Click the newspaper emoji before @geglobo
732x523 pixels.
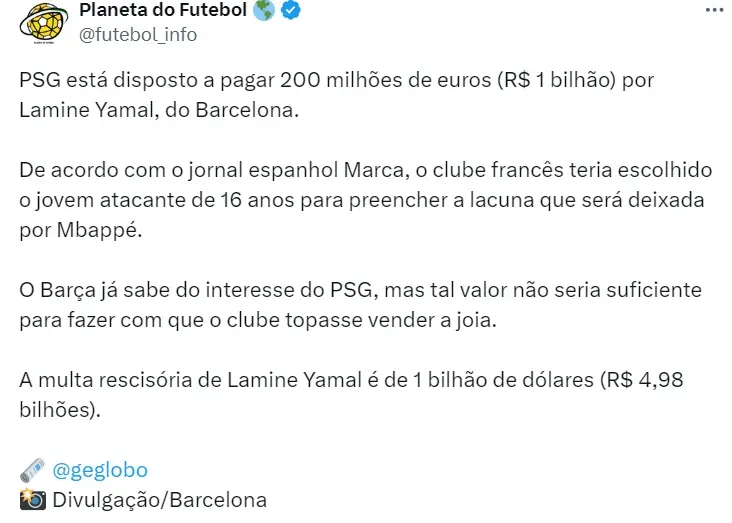(x=30, y=469)
